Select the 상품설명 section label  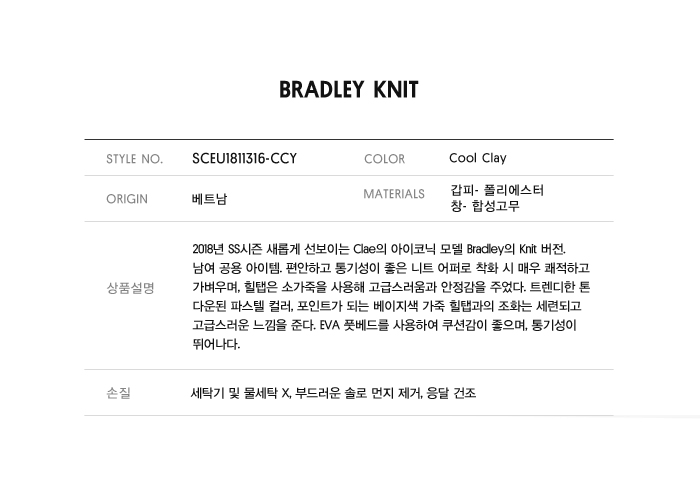click(x=131, y=288)
